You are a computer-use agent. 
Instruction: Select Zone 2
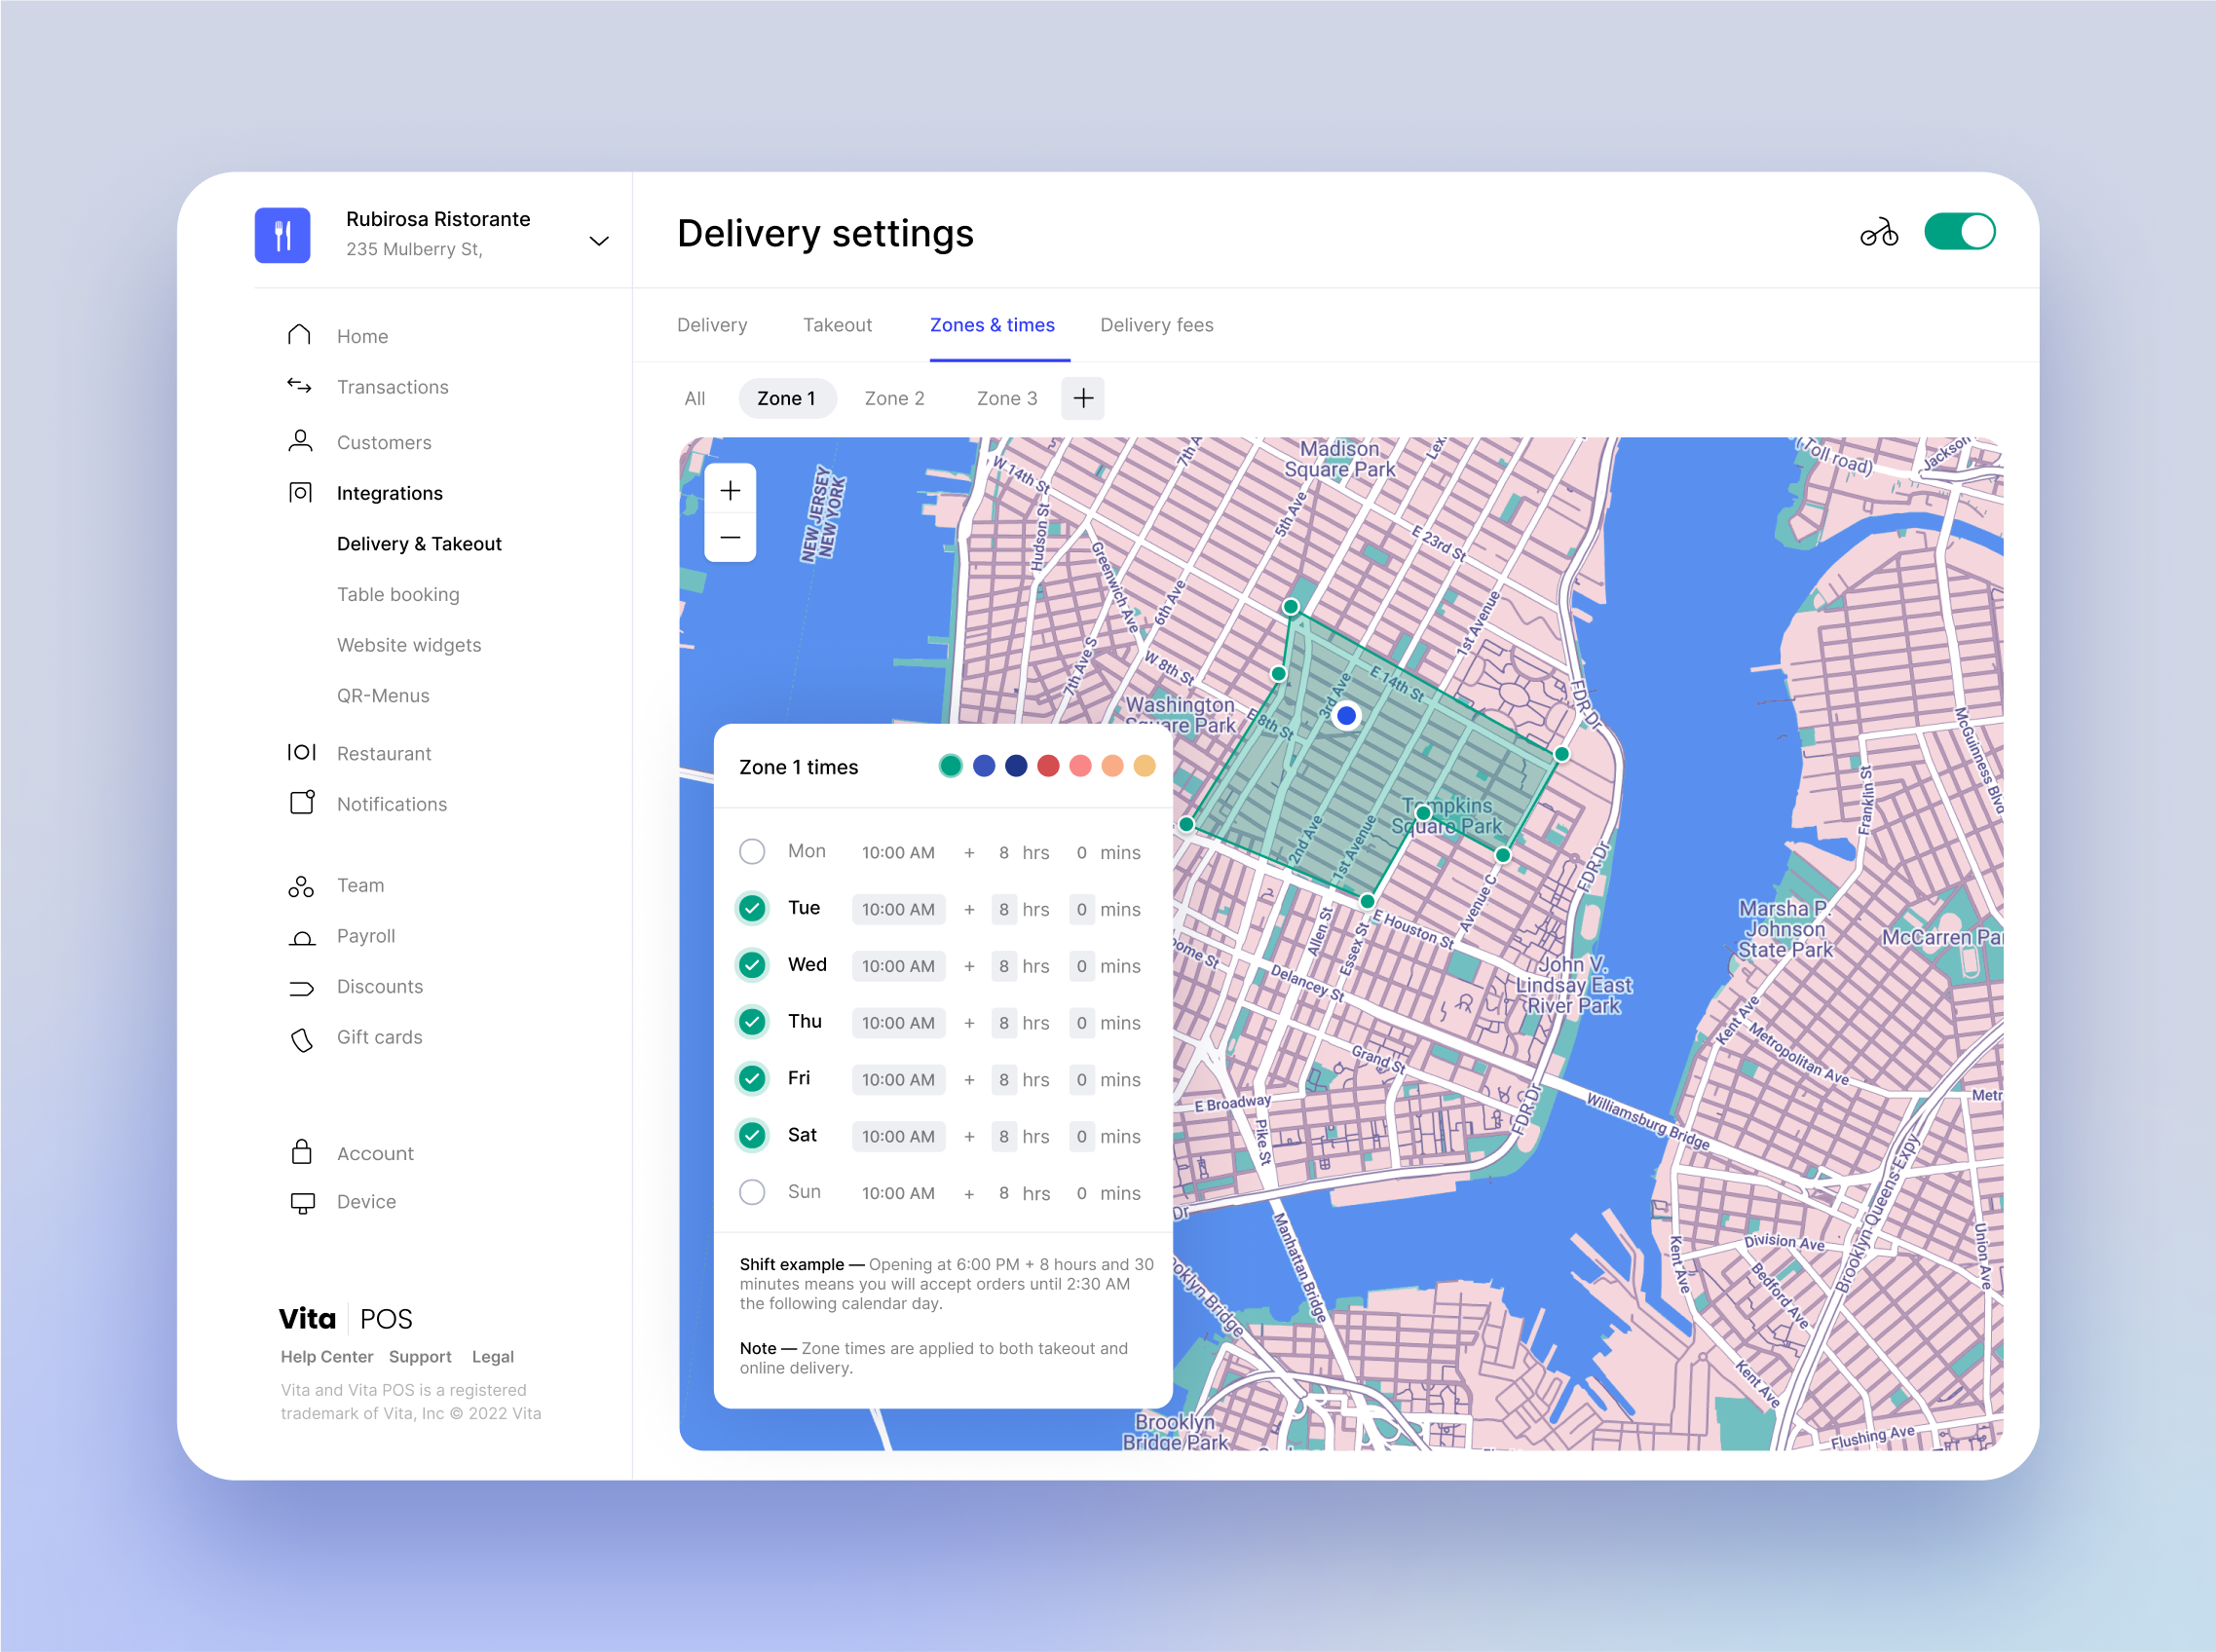click(894, 398)
